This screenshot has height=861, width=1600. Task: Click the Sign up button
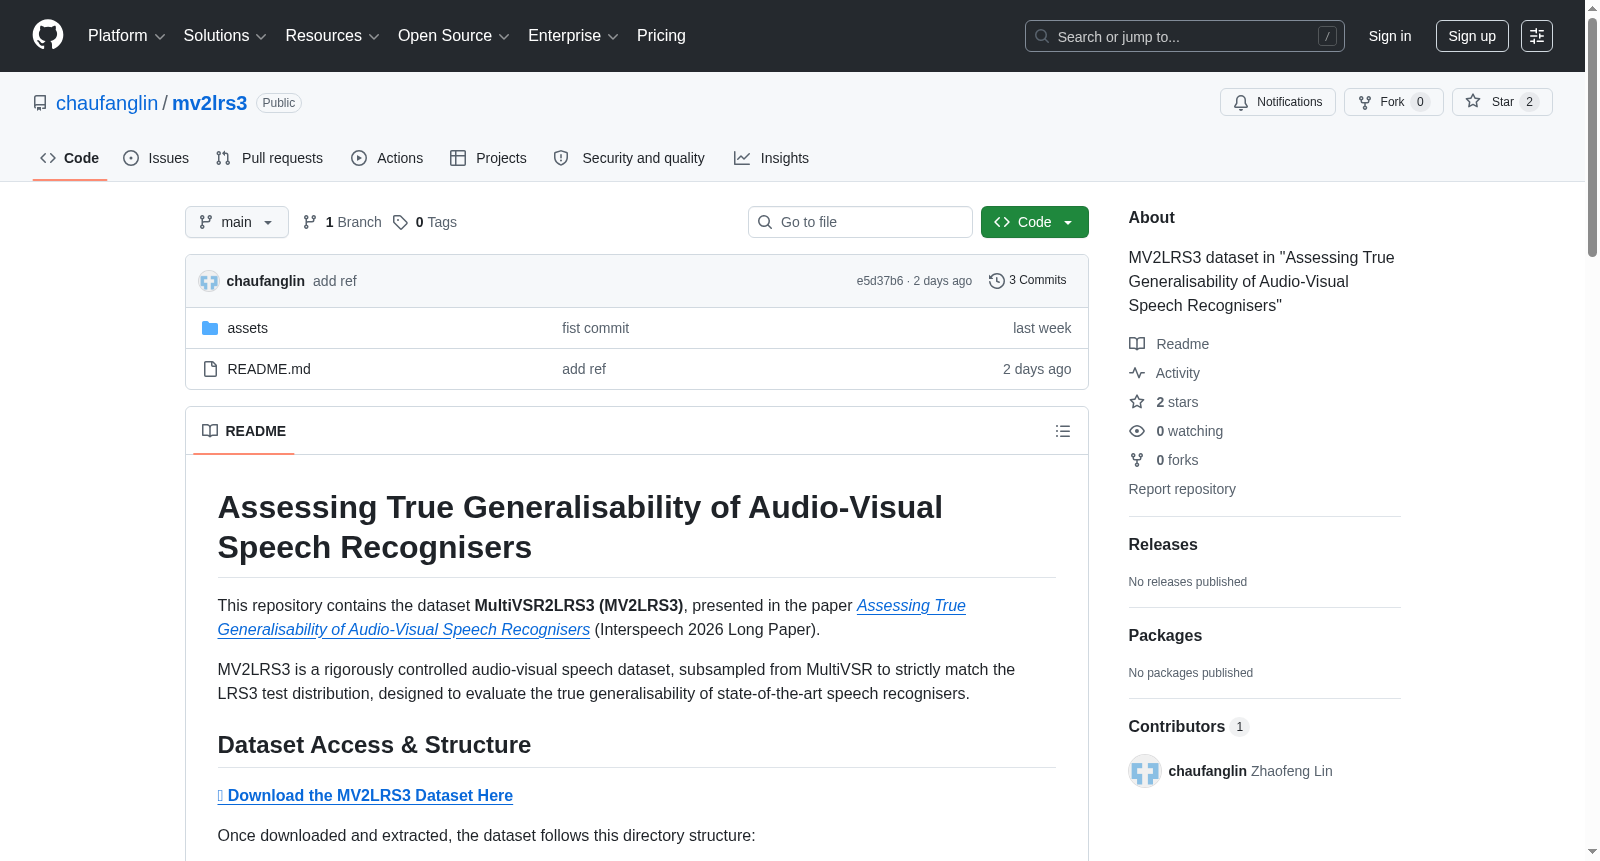point(1472,36)
